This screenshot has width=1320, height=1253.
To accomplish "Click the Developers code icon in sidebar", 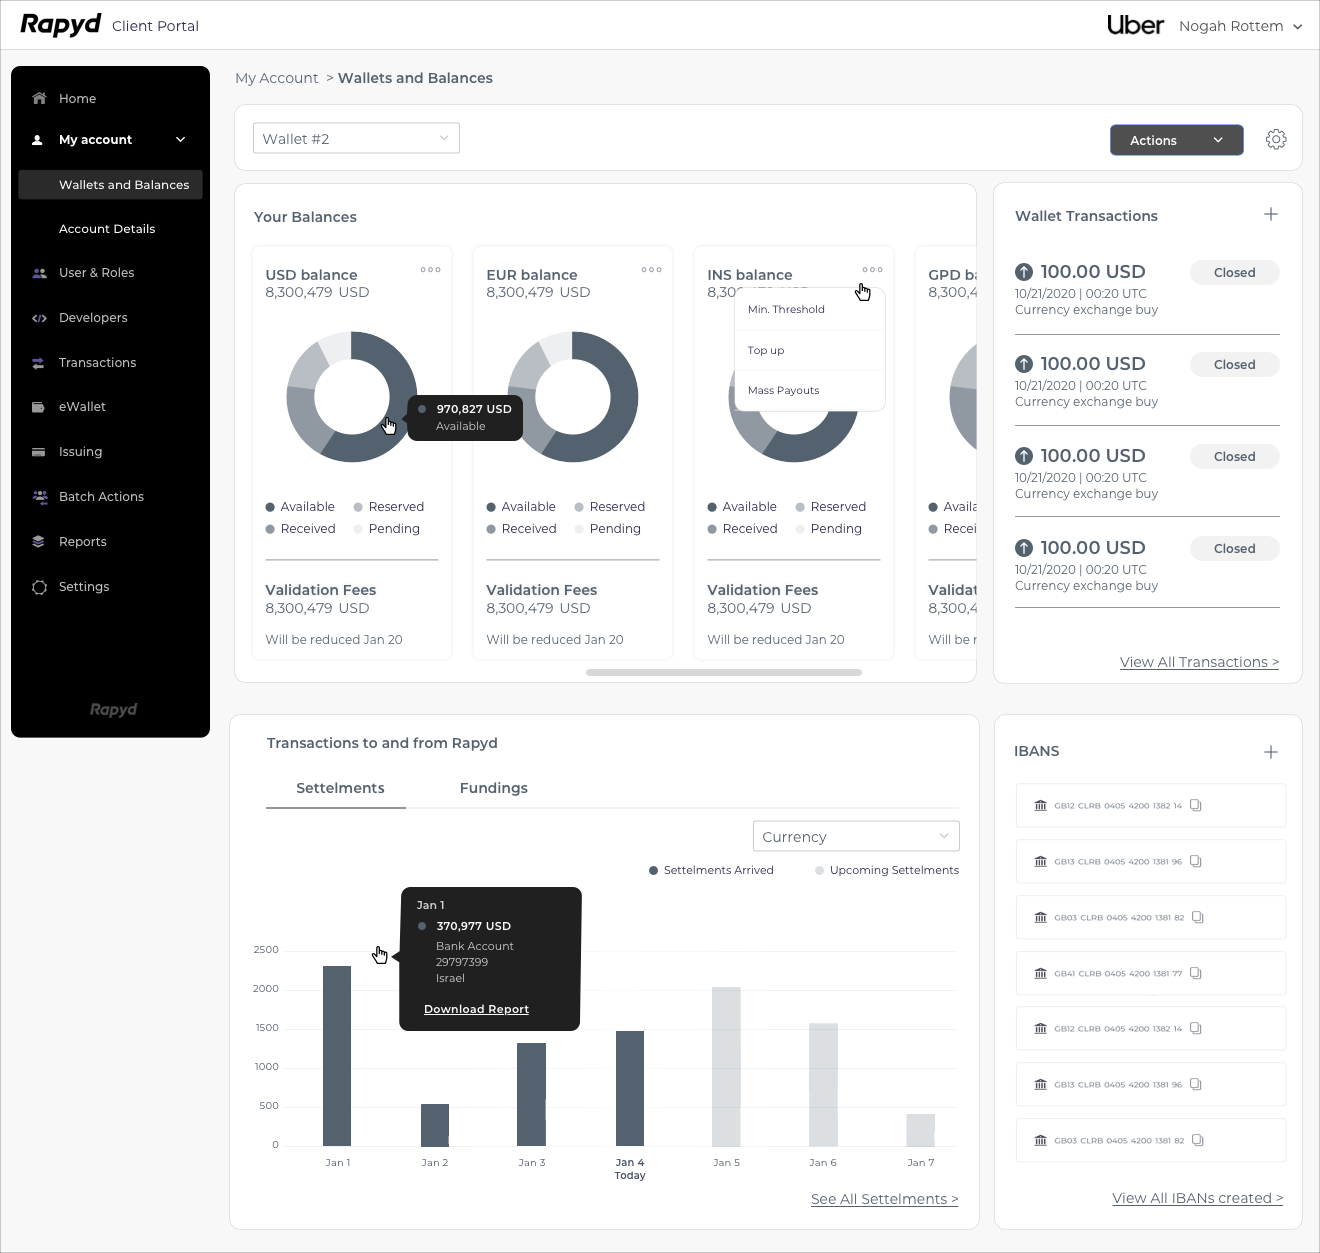I will 39,318.
